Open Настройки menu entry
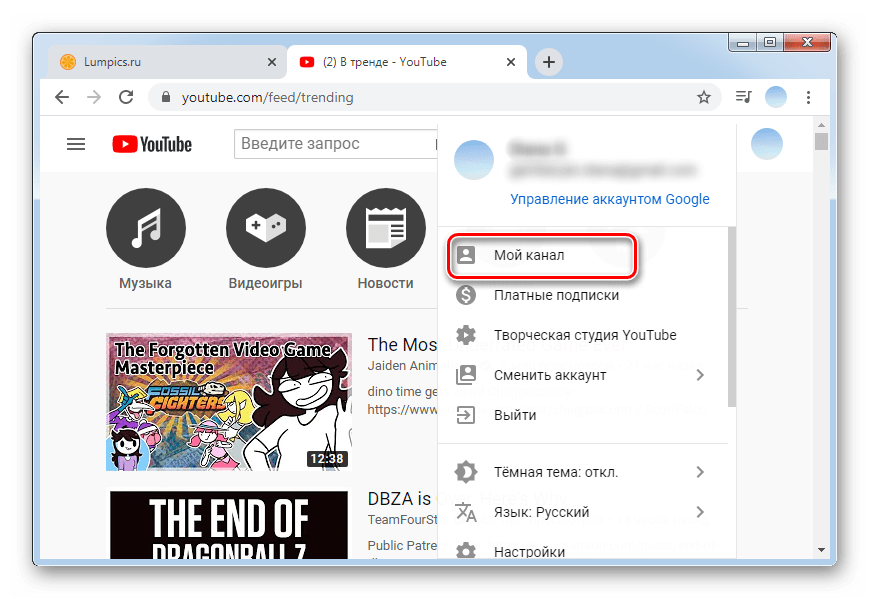This screenshot has width=870, height=599. coord(583,551)
